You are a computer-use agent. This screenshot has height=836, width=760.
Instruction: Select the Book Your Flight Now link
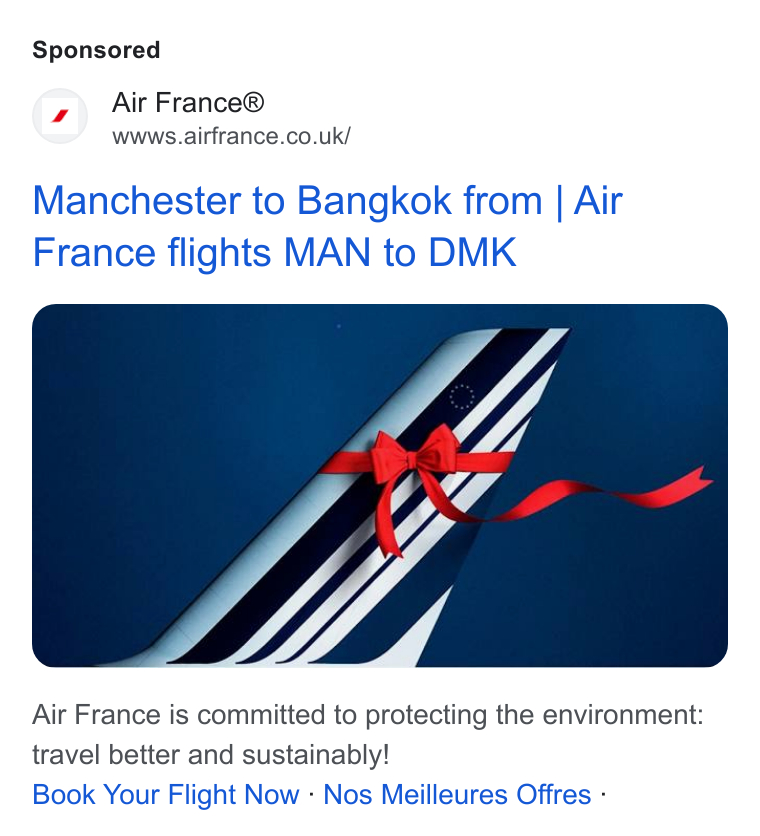[166, 795]
